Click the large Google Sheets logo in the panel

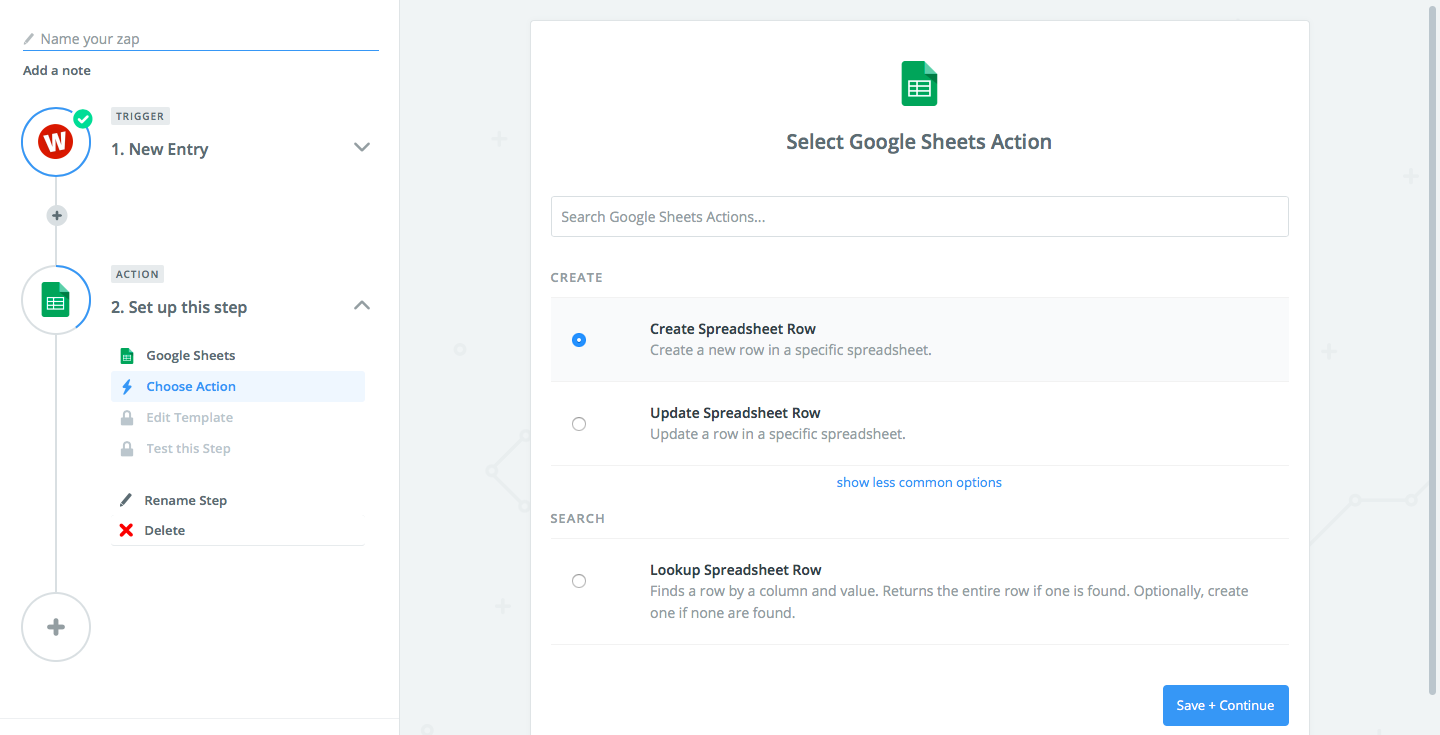pyautogui.click(x=919, y=83)
